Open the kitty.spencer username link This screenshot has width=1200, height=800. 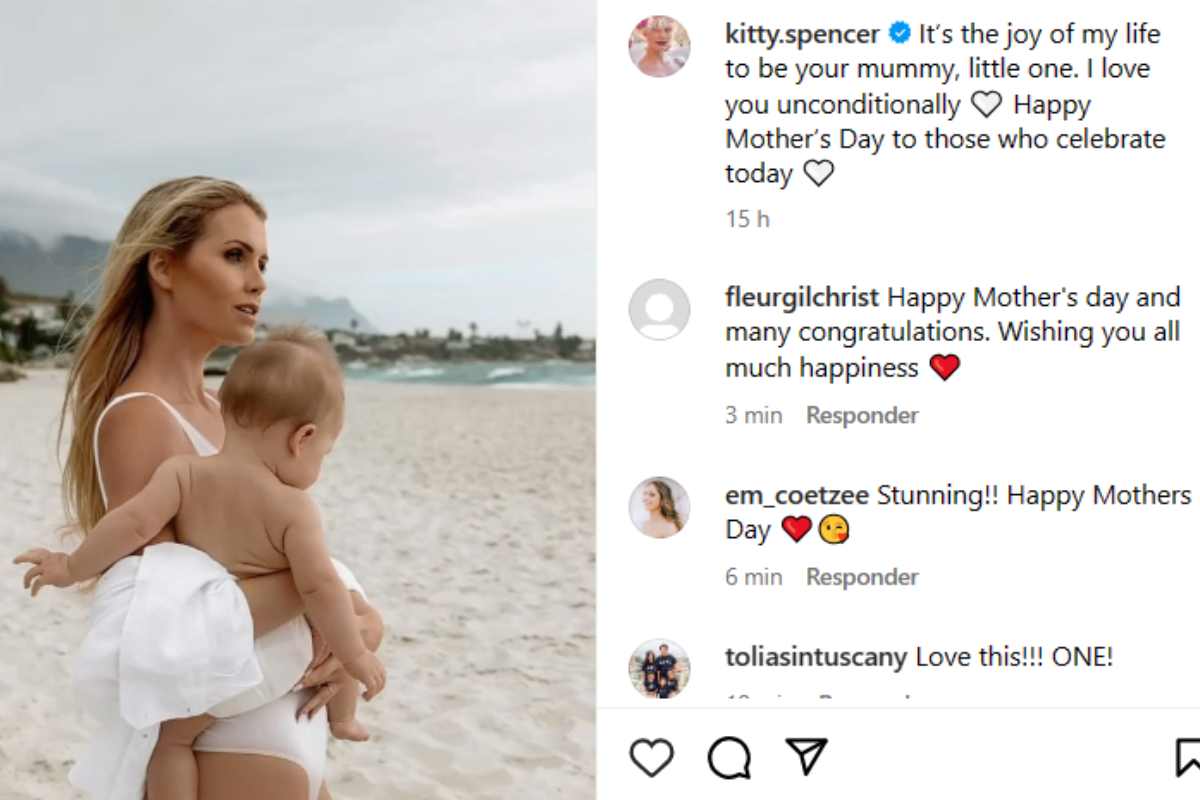[802, 34]
